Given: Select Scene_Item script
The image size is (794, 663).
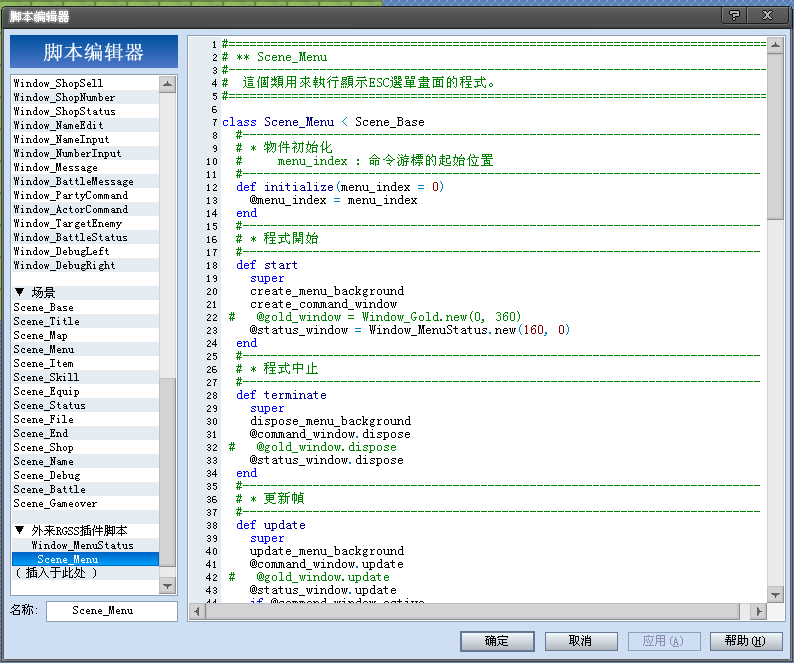Looking at the screenshot, I should [x=85, y=364].
